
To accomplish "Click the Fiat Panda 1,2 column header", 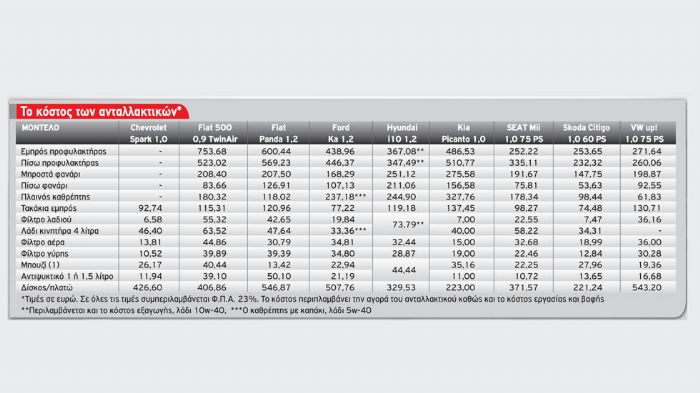I will tap(278, 133).
